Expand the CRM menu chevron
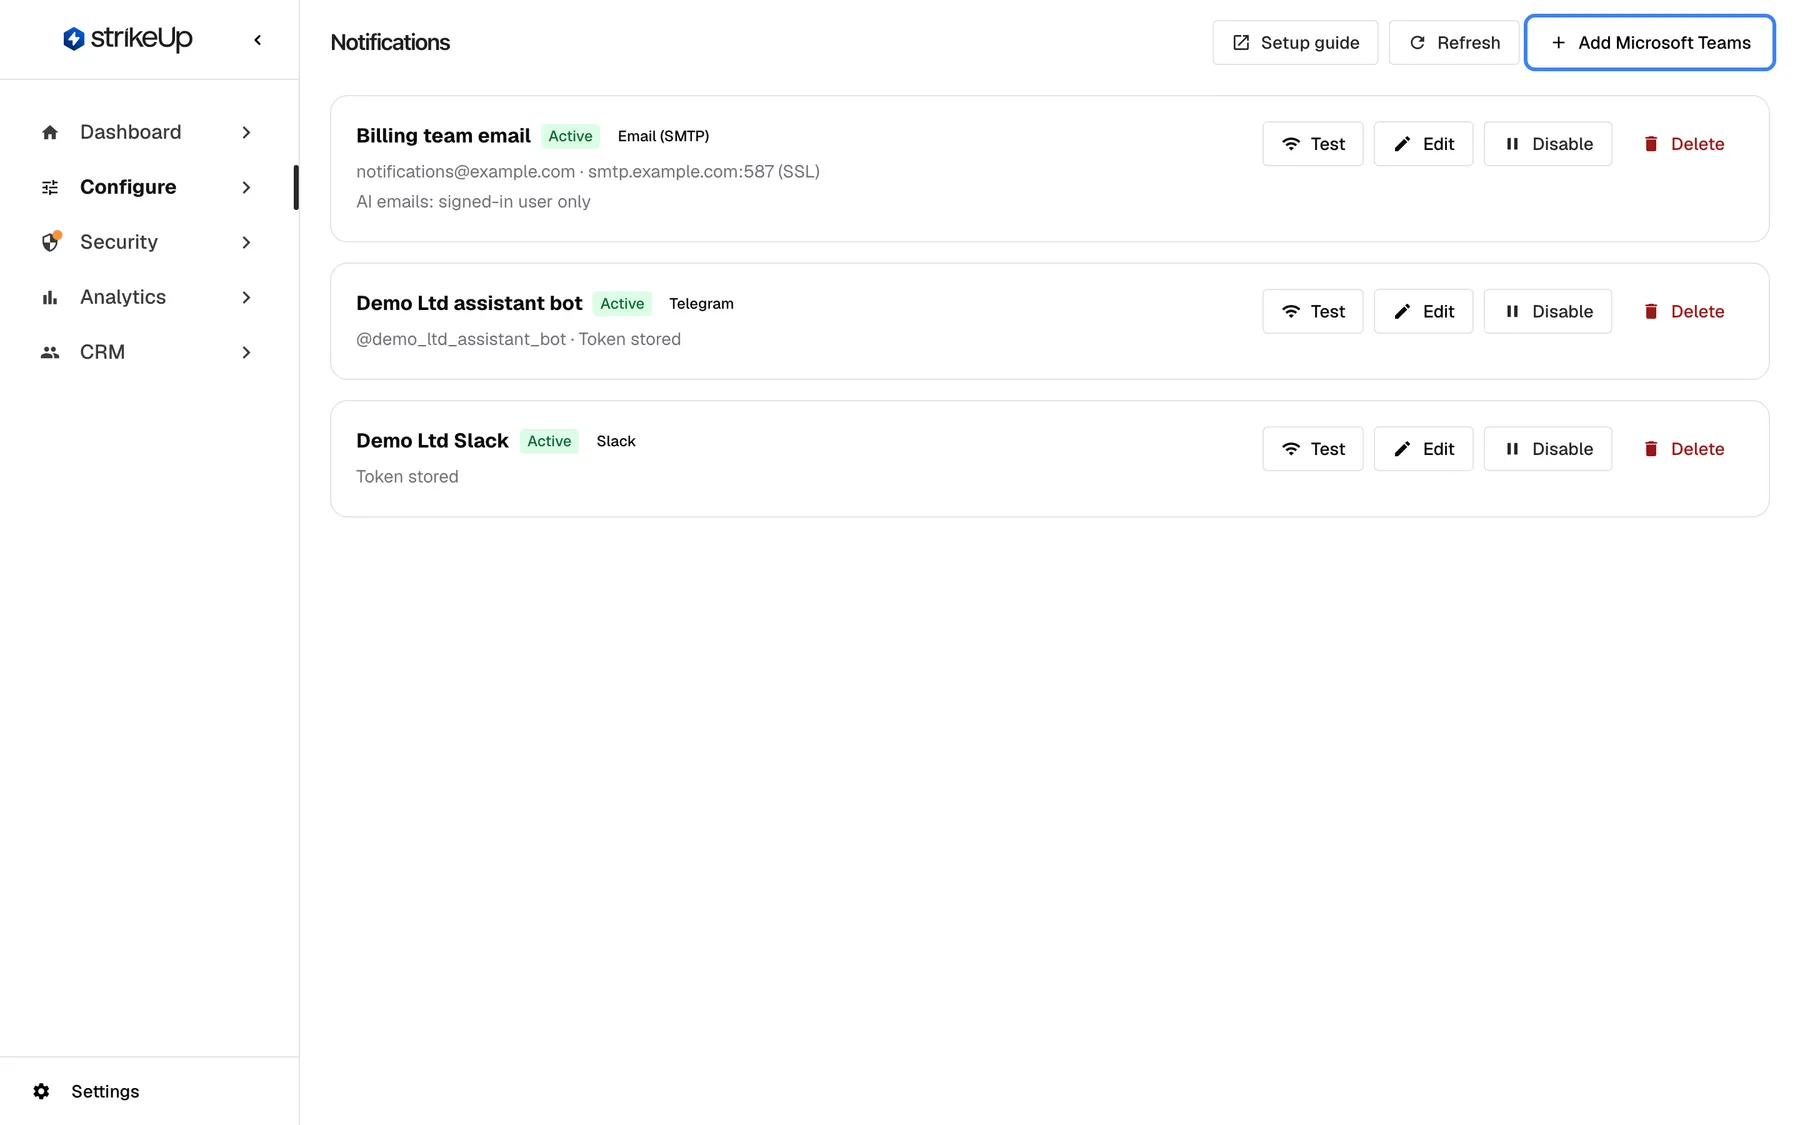 click(x=246, y=352)
